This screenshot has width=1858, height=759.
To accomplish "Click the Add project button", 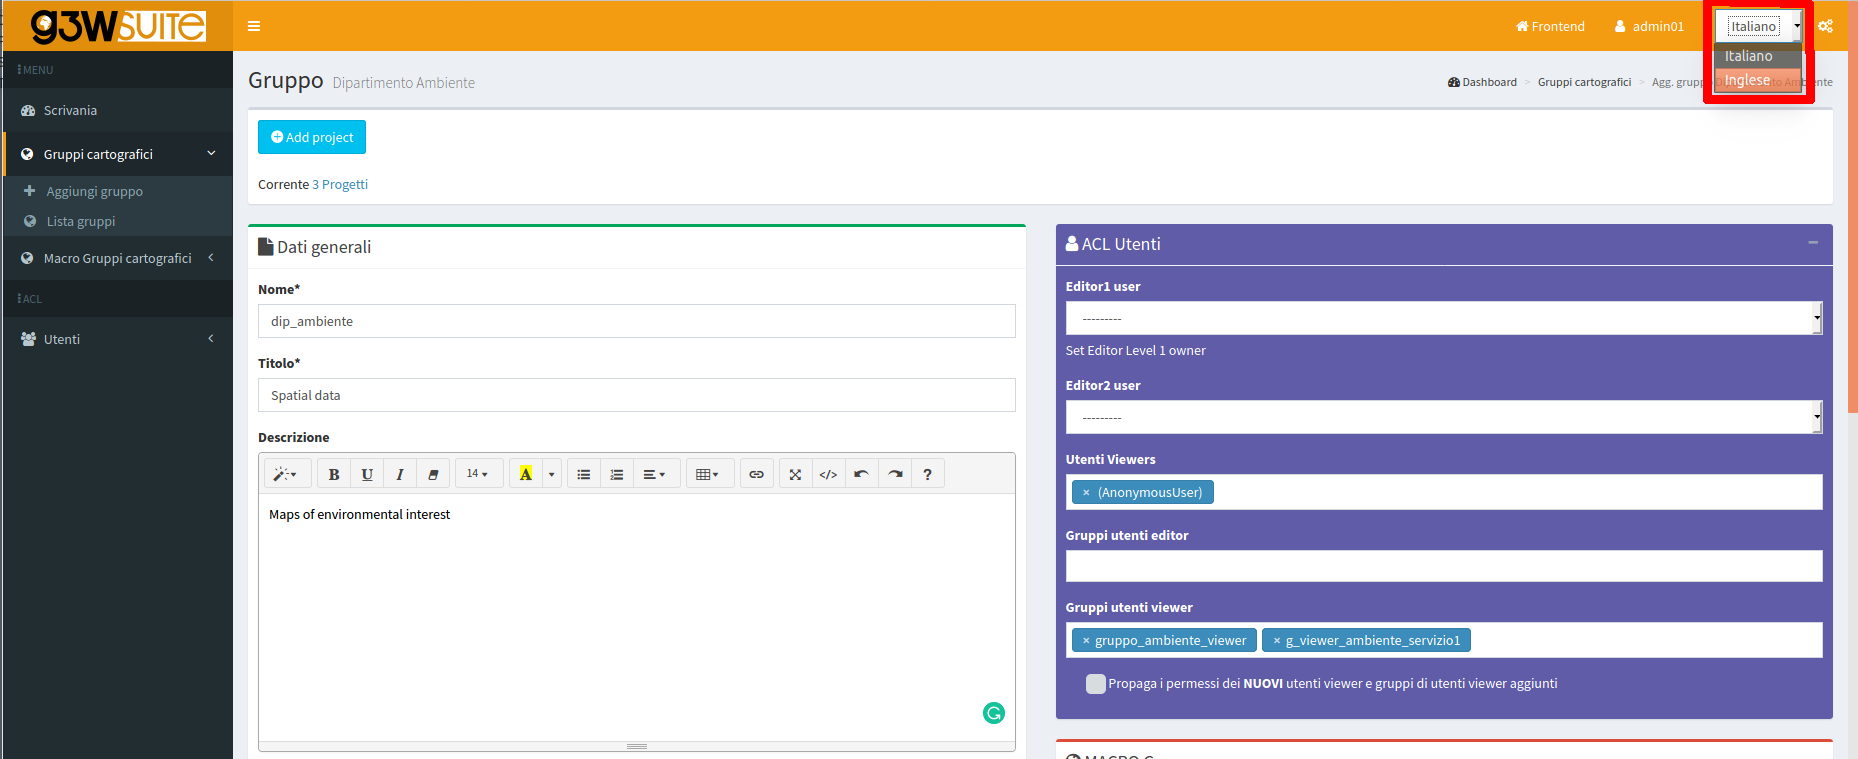I will (312, 137).
